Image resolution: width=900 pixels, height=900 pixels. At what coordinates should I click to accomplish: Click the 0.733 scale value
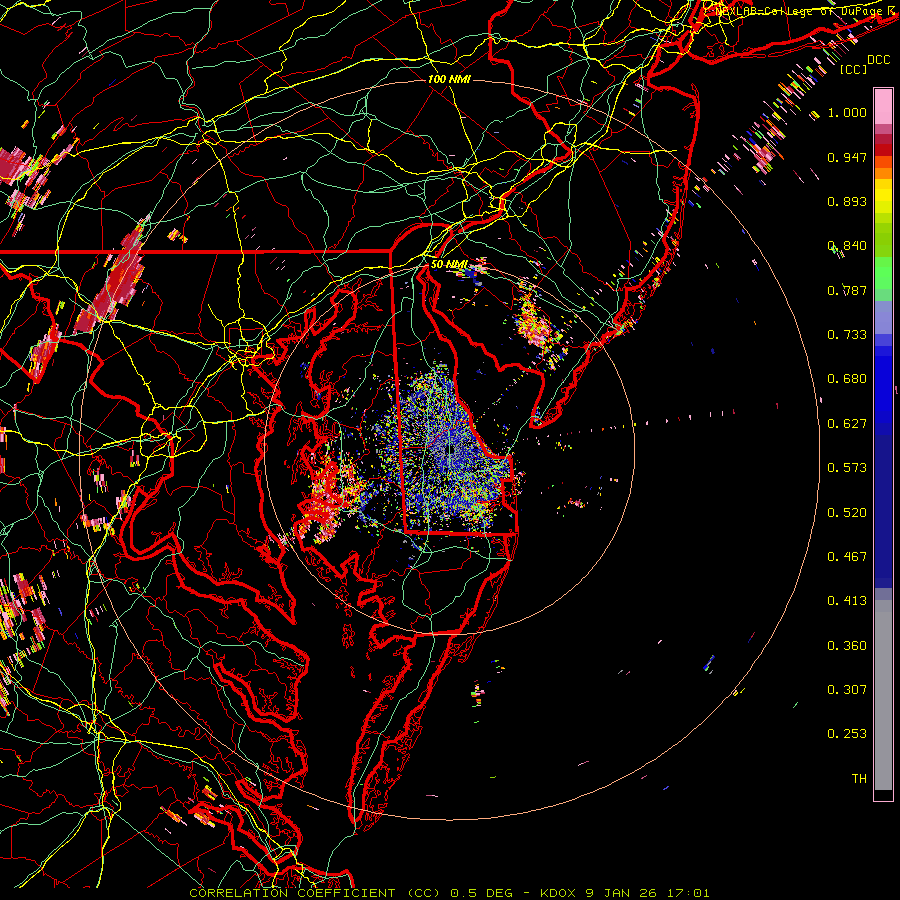[x=847, y=335]
